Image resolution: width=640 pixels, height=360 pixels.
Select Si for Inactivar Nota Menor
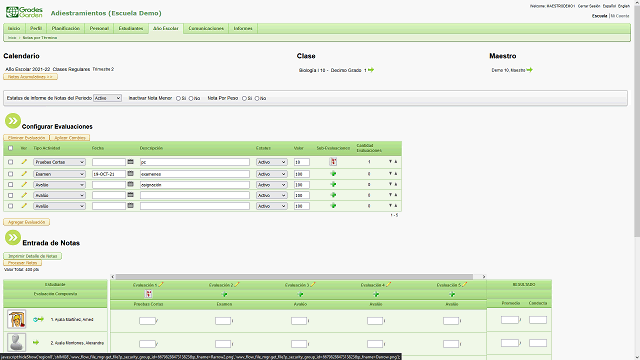click(x=178, y=98)
